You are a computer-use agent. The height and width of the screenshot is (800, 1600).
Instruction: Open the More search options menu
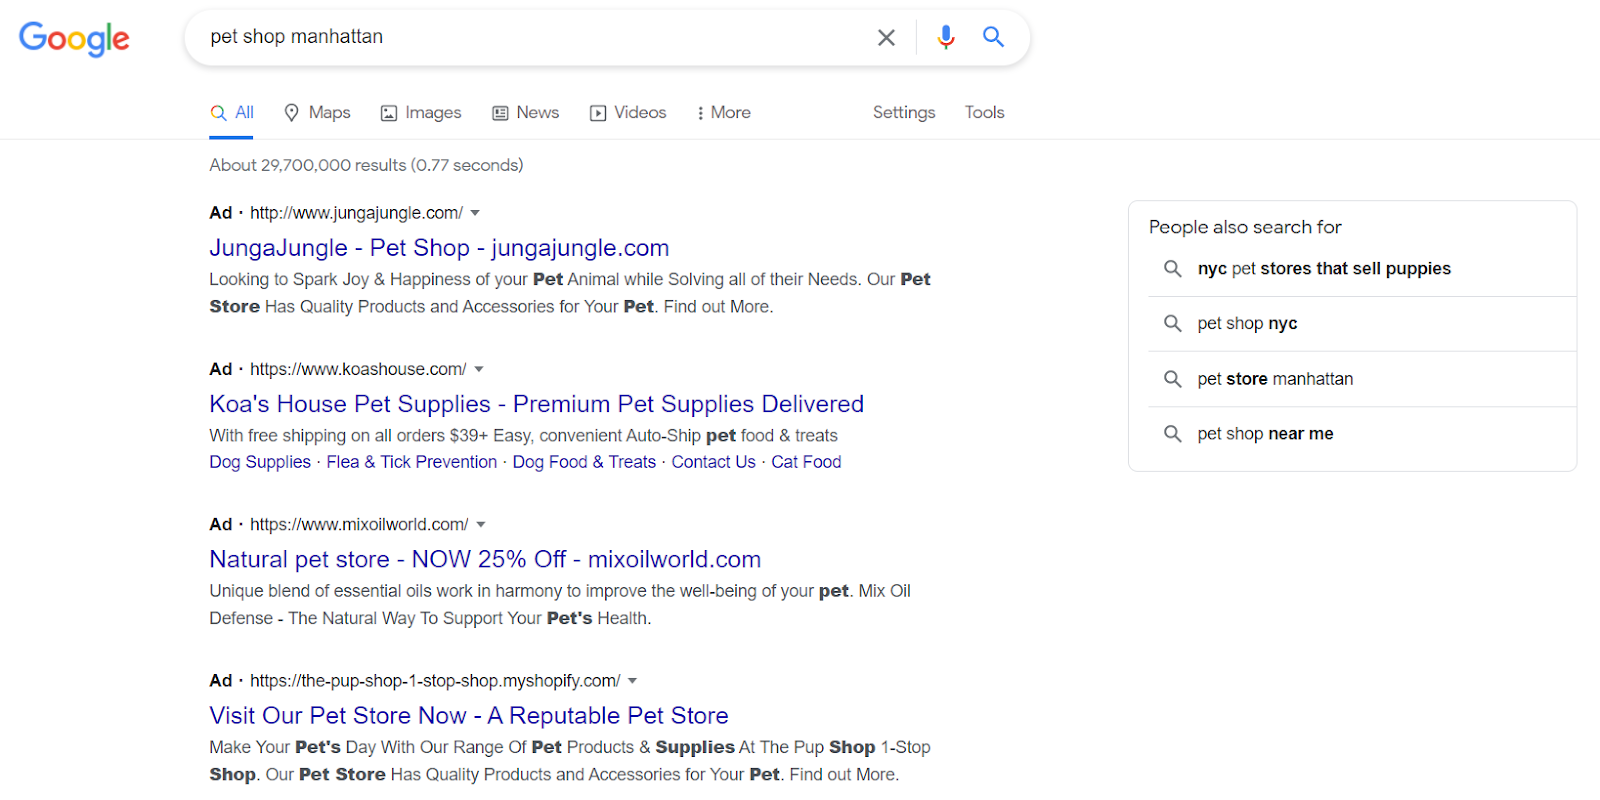(723, 113)
